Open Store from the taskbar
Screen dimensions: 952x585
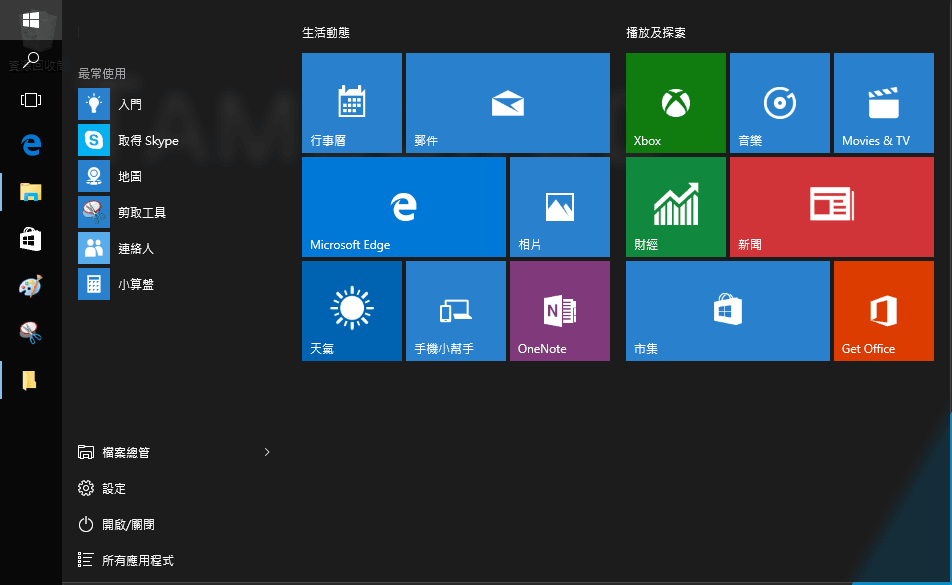coord(30,240)
